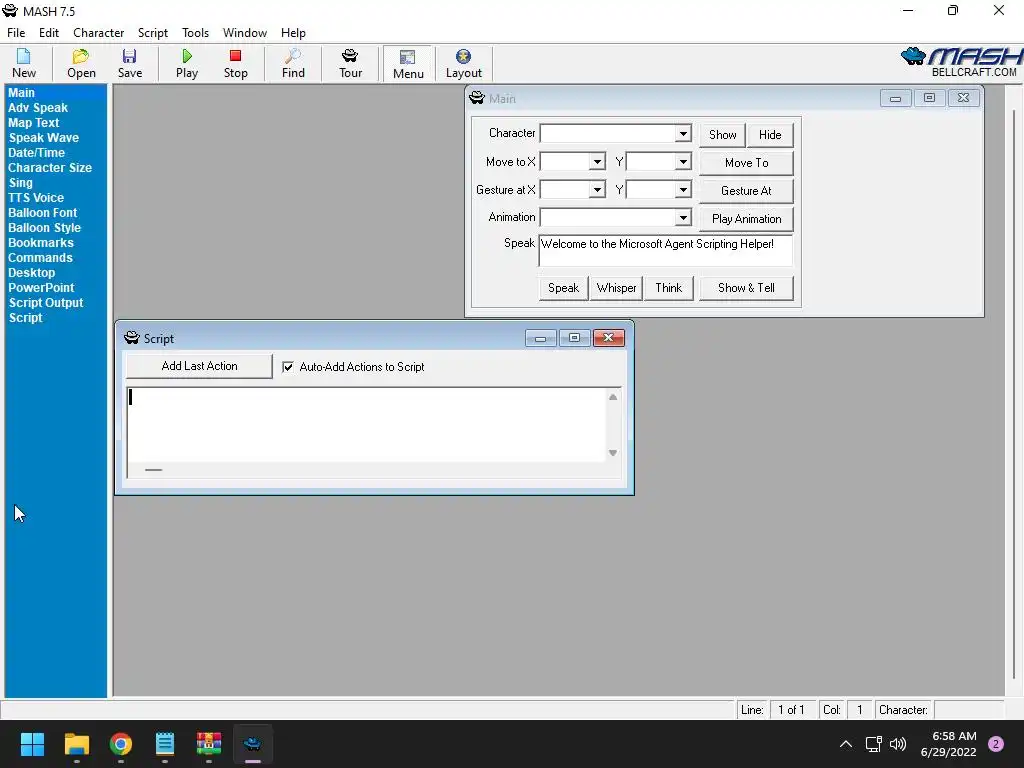Viewport: 1024px width, 768px height.
Task: Open the taskbar clock and date
Action: point(948,744)
